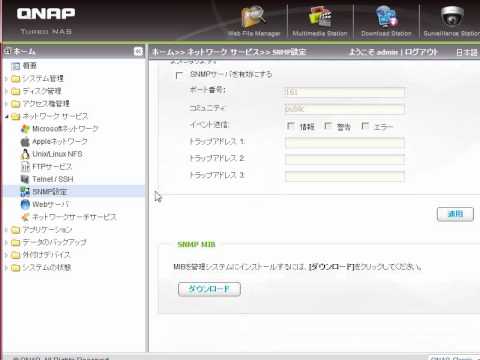The width and height of the screenshot is (480, 360).
Task: Click ネットワーク サービス folder icon
Action: click(x=16, y=117)
